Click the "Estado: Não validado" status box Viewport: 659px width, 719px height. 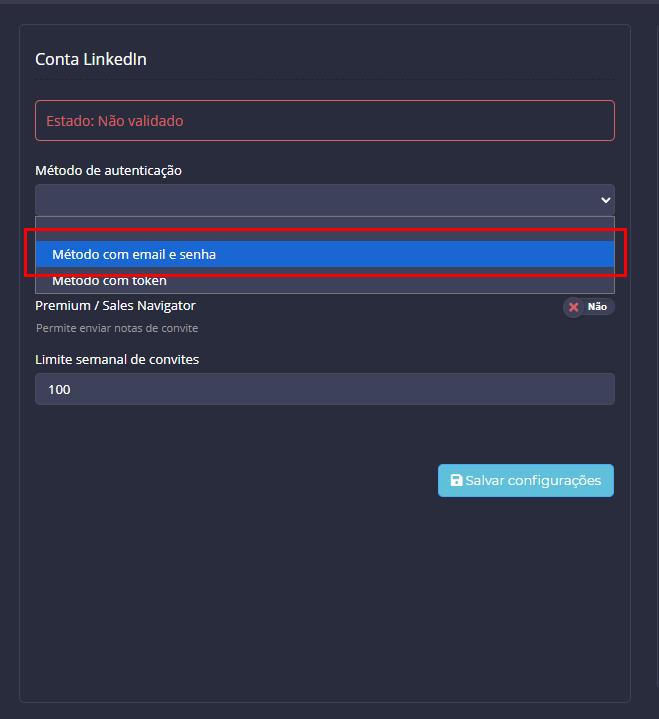click(324, 121)
